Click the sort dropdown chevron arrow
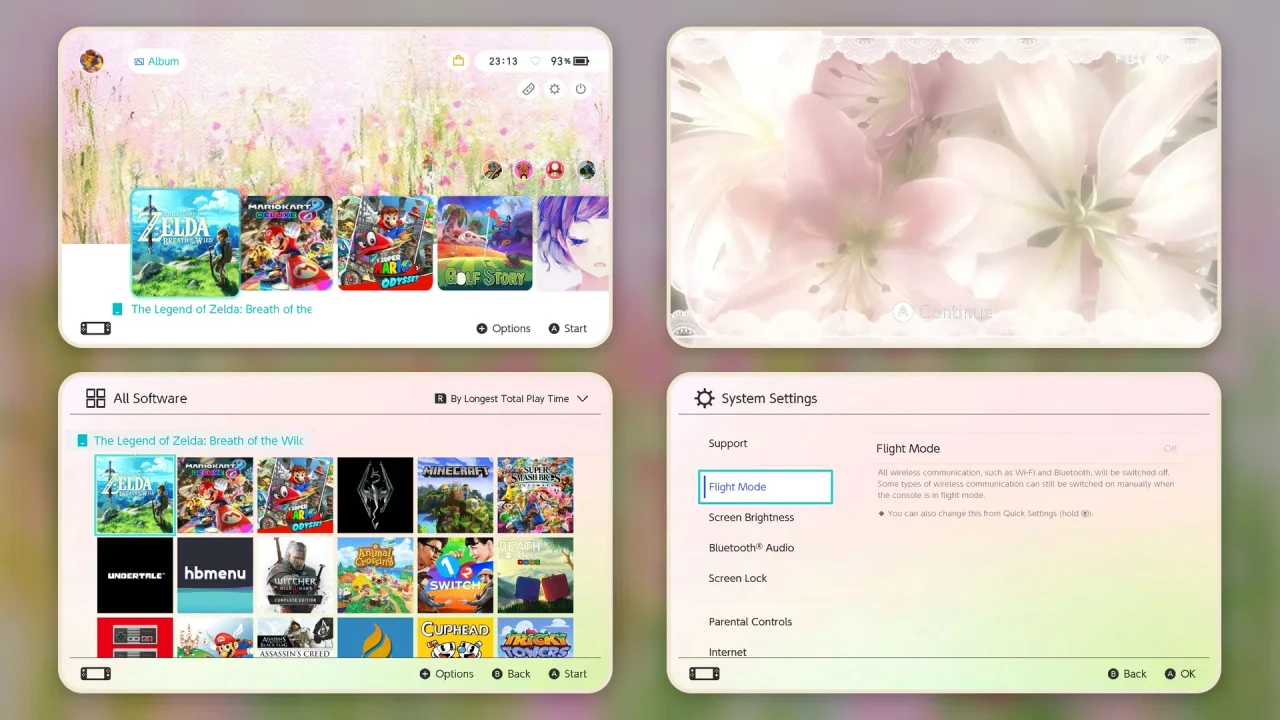This screenshot has height=720, width=1280. tap(582, 398)
